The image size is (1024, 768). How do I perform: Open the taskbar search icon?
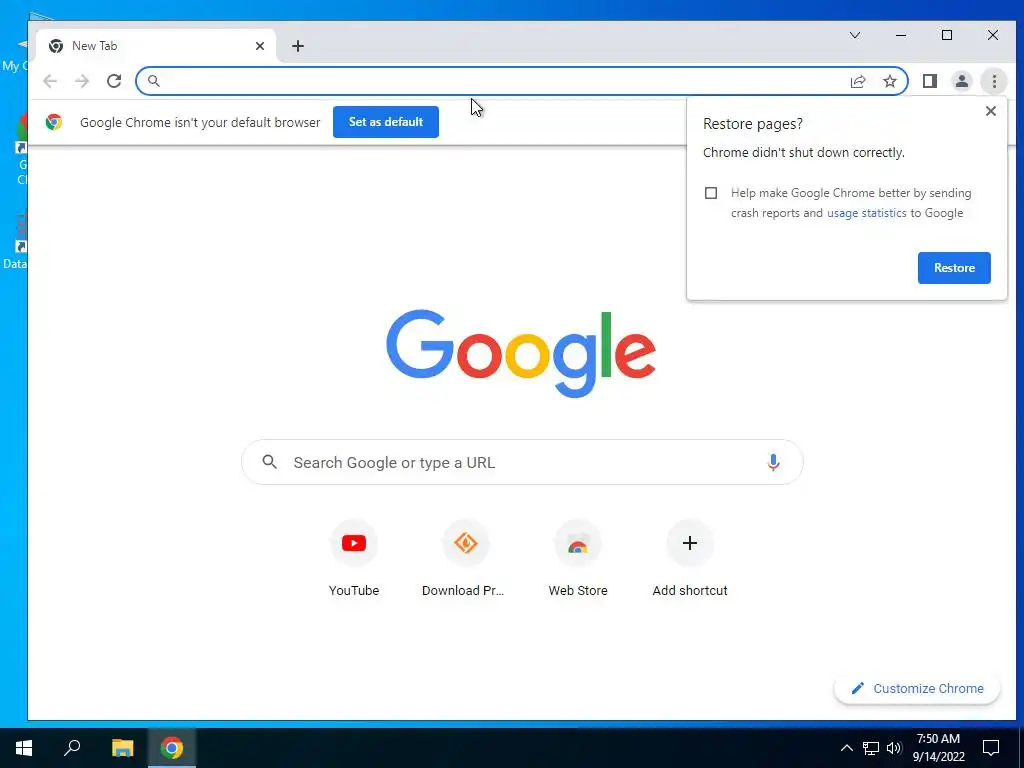tap(72, 748)
